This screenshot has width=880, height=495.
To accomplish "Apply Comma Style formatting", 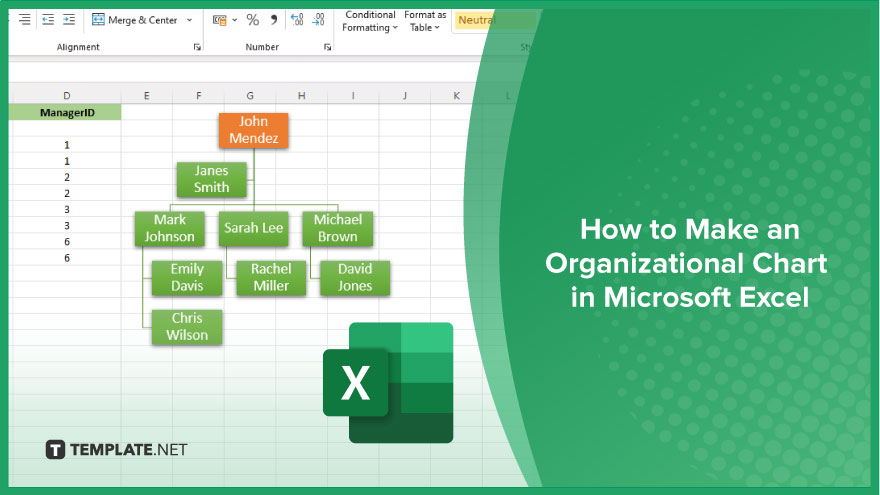I will 273,20.
